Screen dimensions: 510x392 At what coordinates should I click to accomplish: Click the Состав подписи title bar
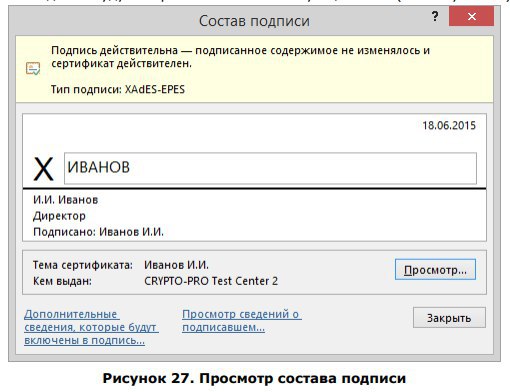pos(254,21)
